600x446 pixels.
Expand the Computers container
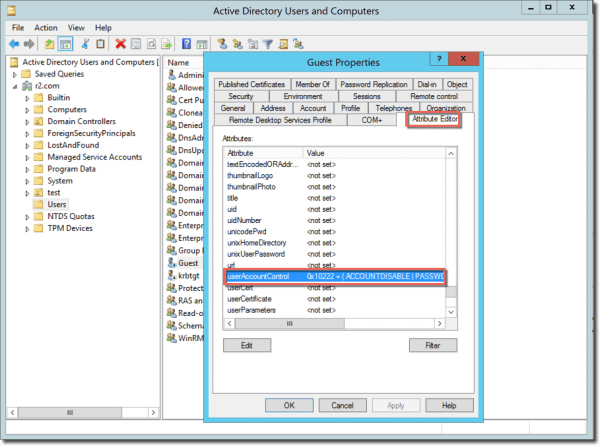pyautogui.click(x=27, y=110)
